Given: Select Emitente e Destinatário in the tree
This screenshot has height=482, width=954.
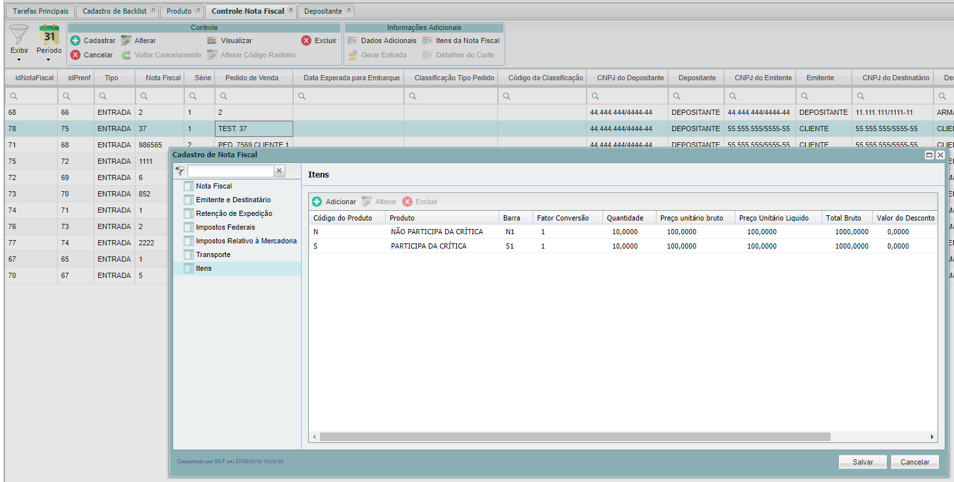Looking at the screenshot, I should 232,200.
